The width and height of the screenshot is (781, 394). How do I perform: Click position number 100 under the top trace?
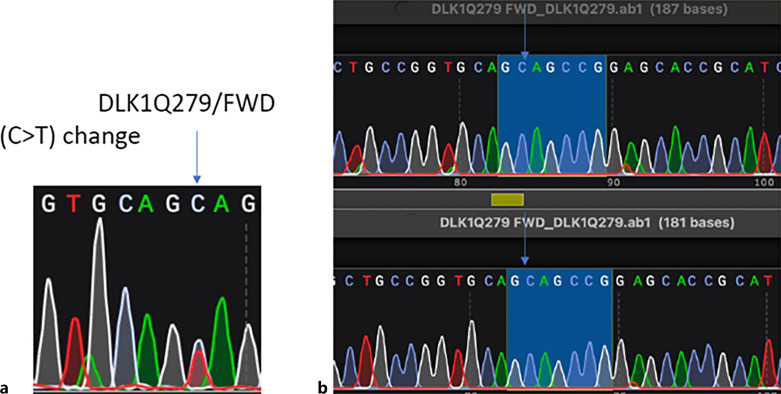click(764, 183)
